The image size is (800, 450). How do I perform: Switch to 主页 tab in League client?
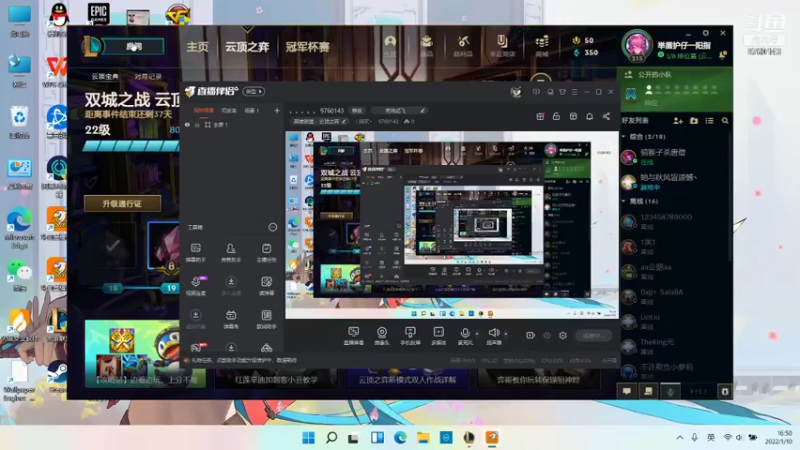197,47
